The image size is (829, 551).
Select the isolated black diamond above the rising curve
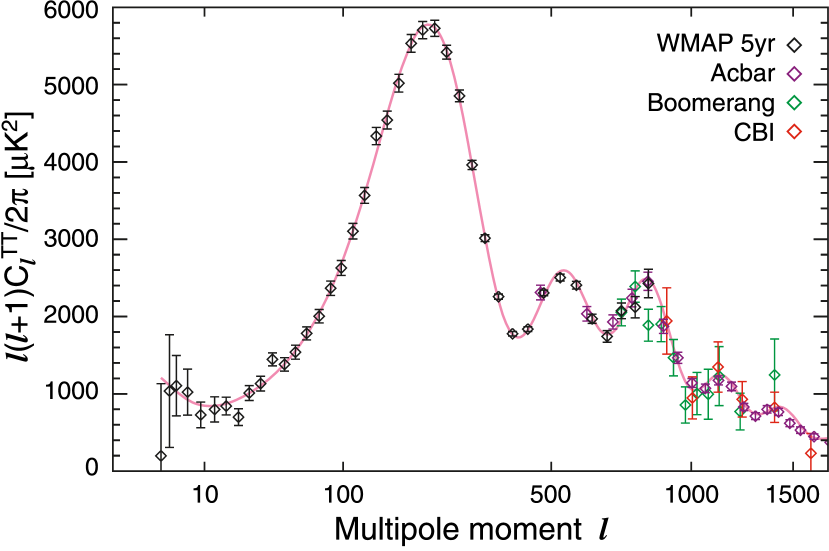coord(272,359)
